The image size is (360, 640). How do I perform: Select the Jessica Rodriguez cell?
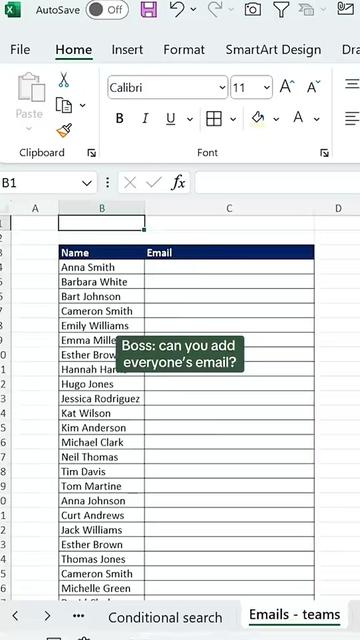(x=102, y=399)
